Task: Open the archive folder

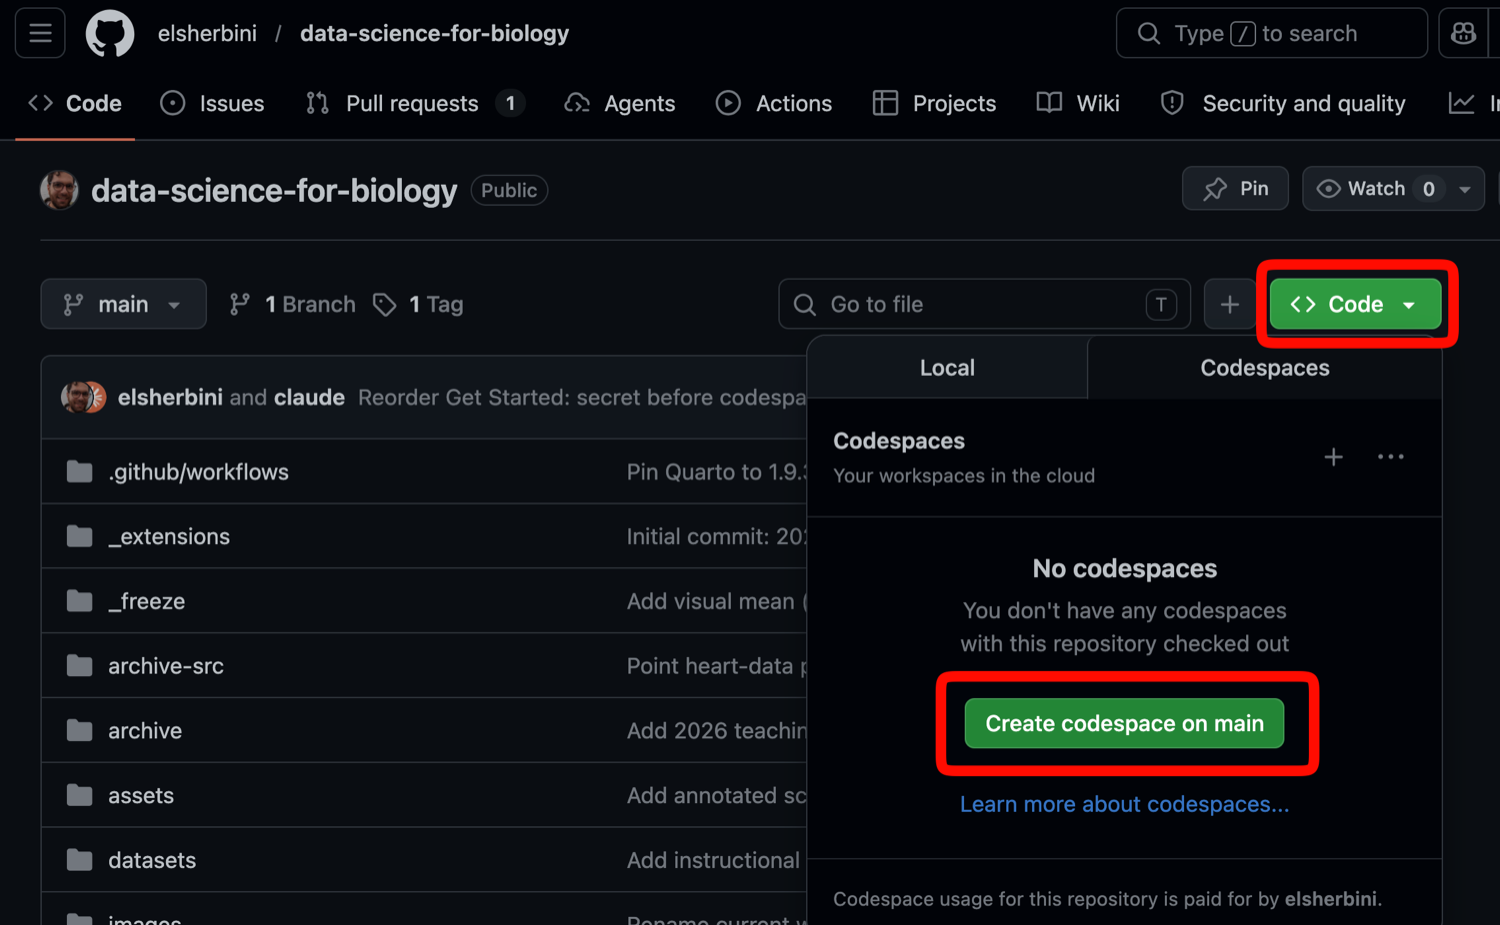Action: 145,731
